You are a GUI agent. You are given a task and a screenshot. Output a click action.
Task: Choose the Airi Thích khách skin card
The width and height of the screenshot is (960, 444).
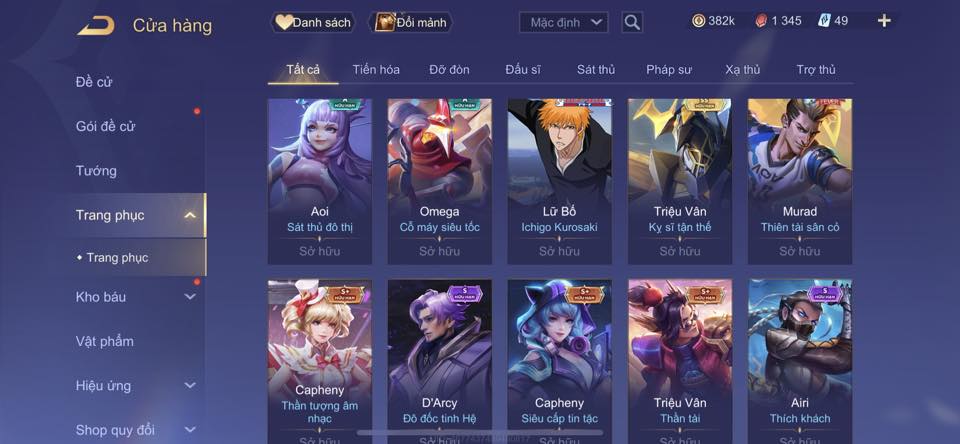coord(800,361)
